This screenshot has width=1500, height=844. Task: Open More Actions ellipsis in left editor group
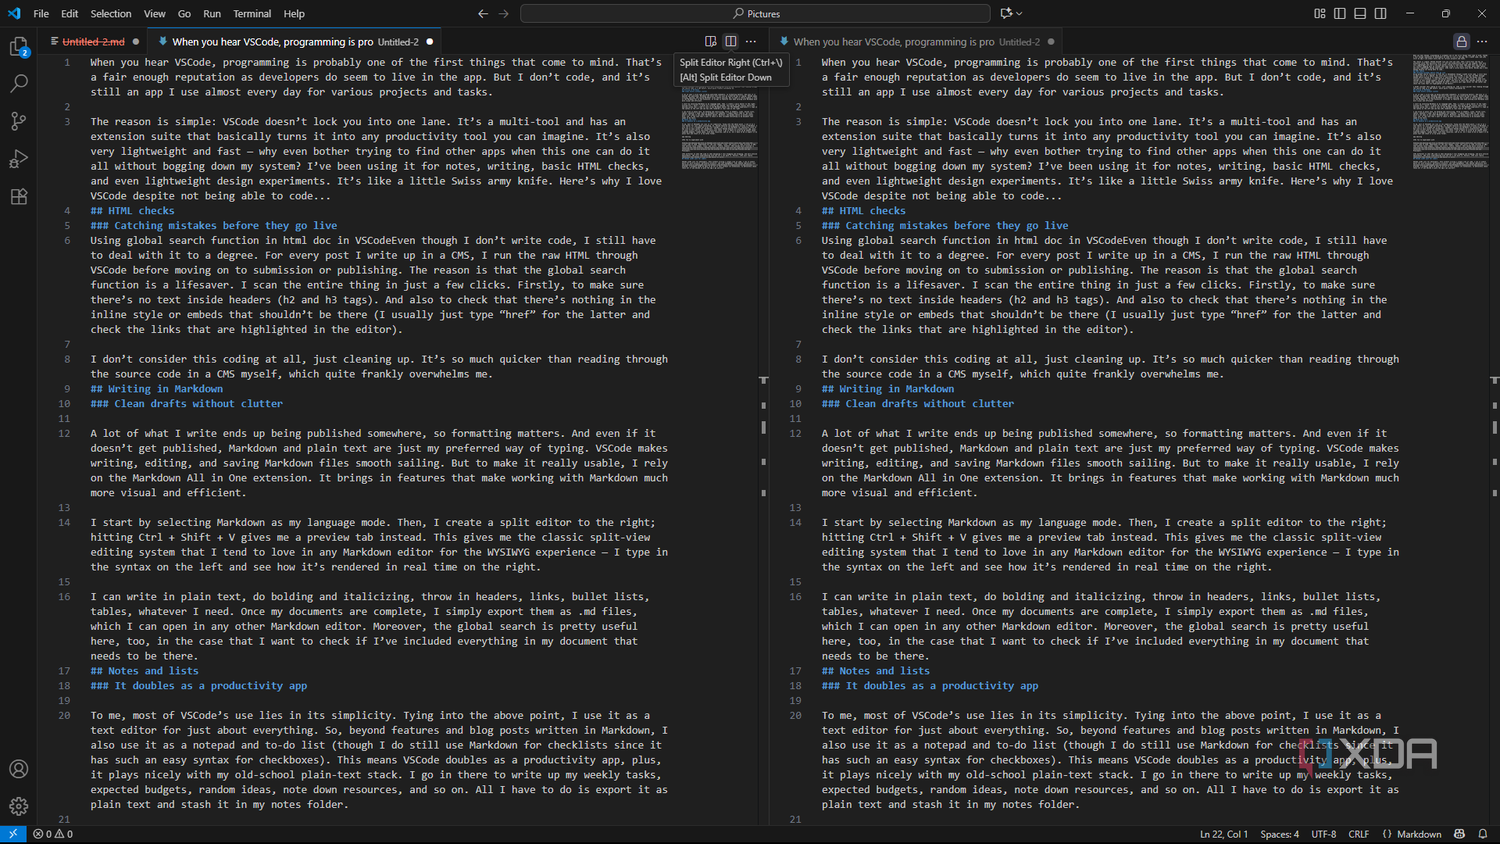[751, 41]
